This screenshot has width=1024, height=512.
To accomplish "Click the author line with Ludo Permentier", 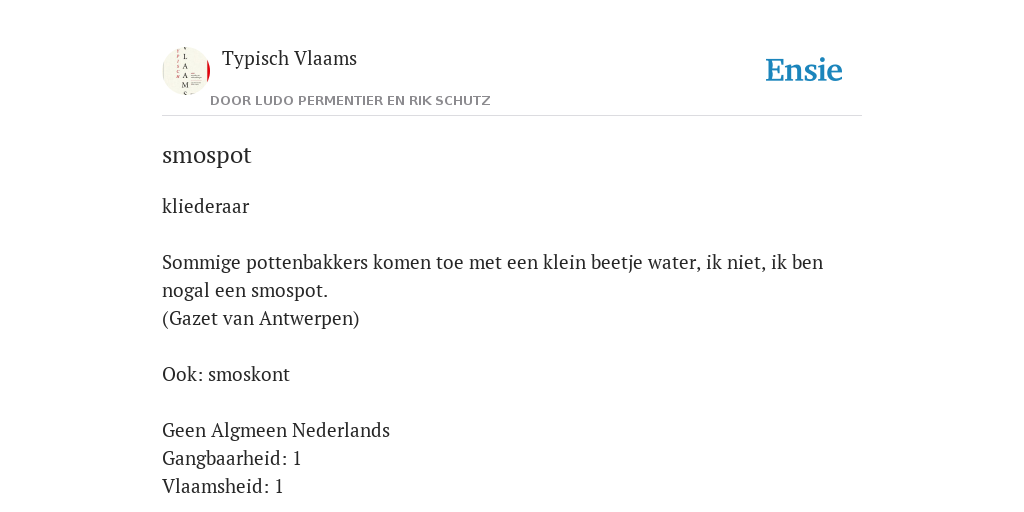I will 350,101.
